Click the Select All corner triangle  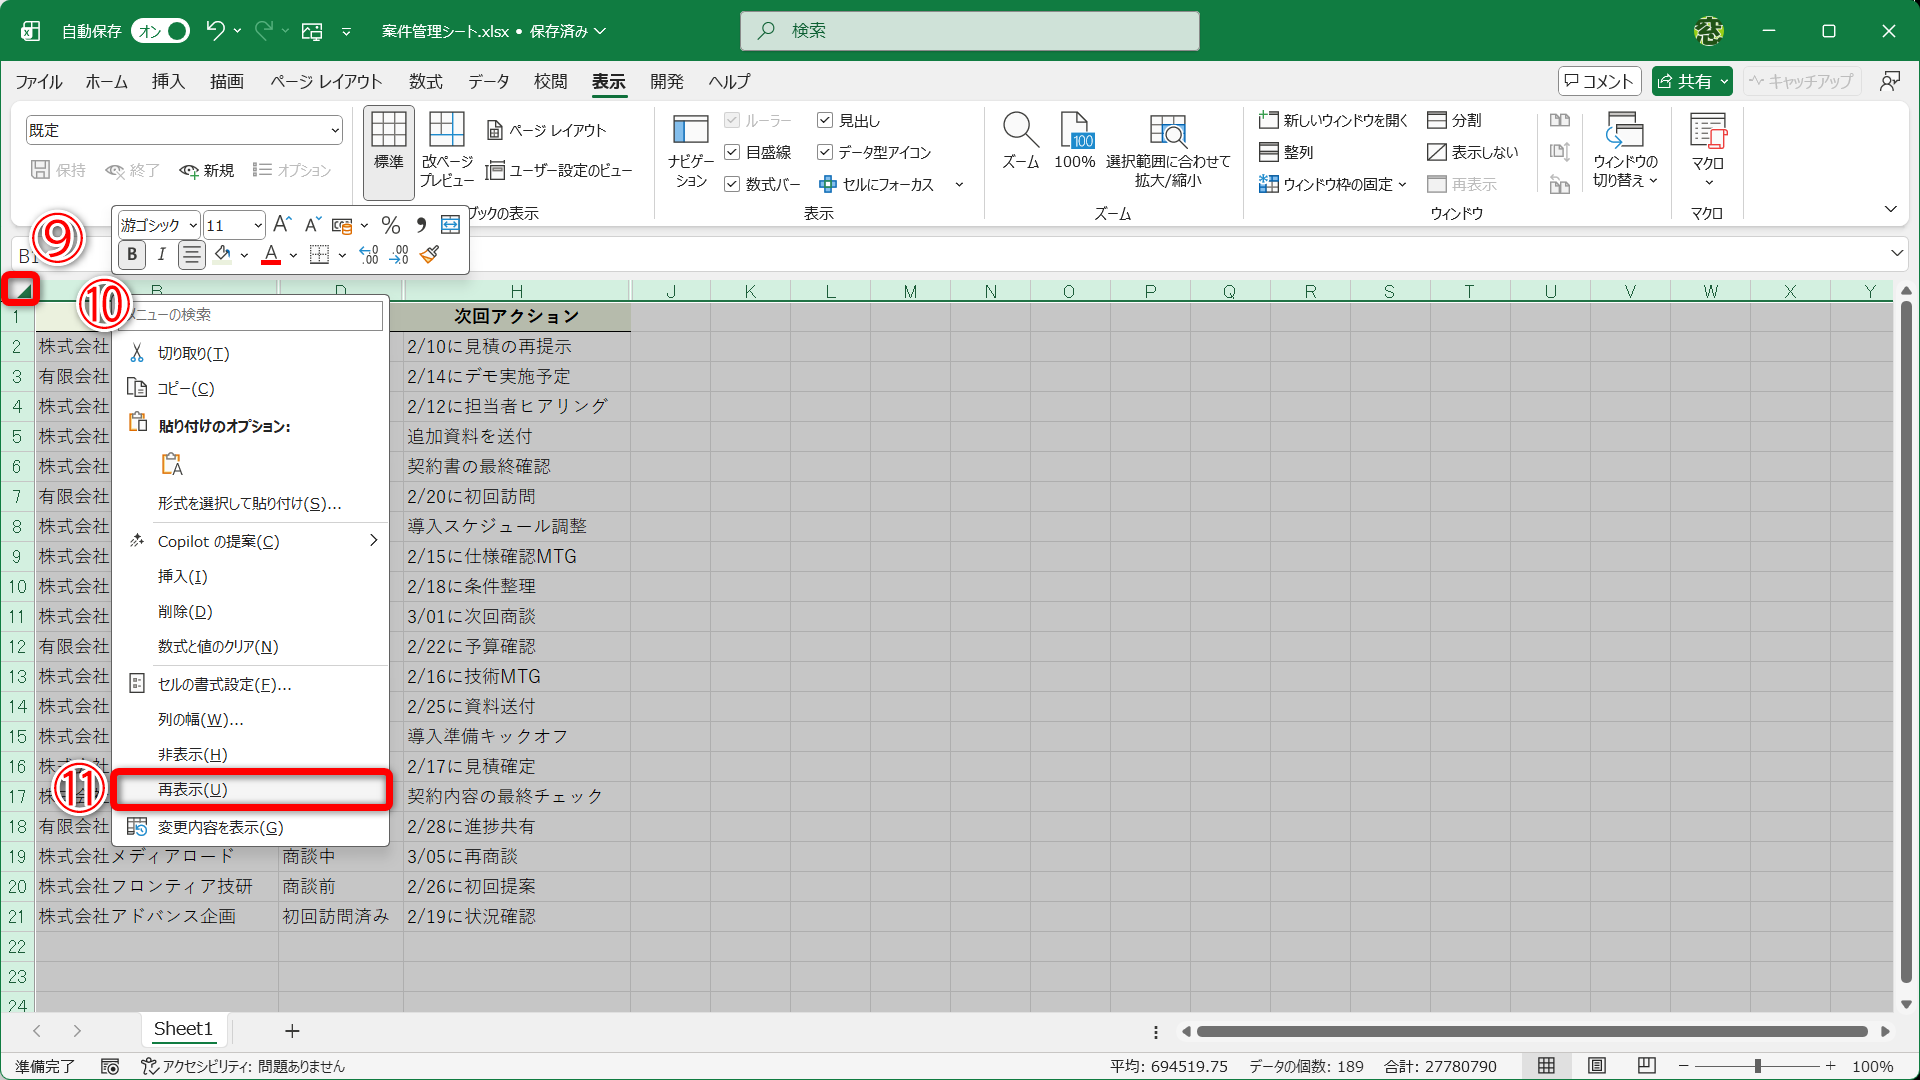pyautogui.click(x=21, y=290)
